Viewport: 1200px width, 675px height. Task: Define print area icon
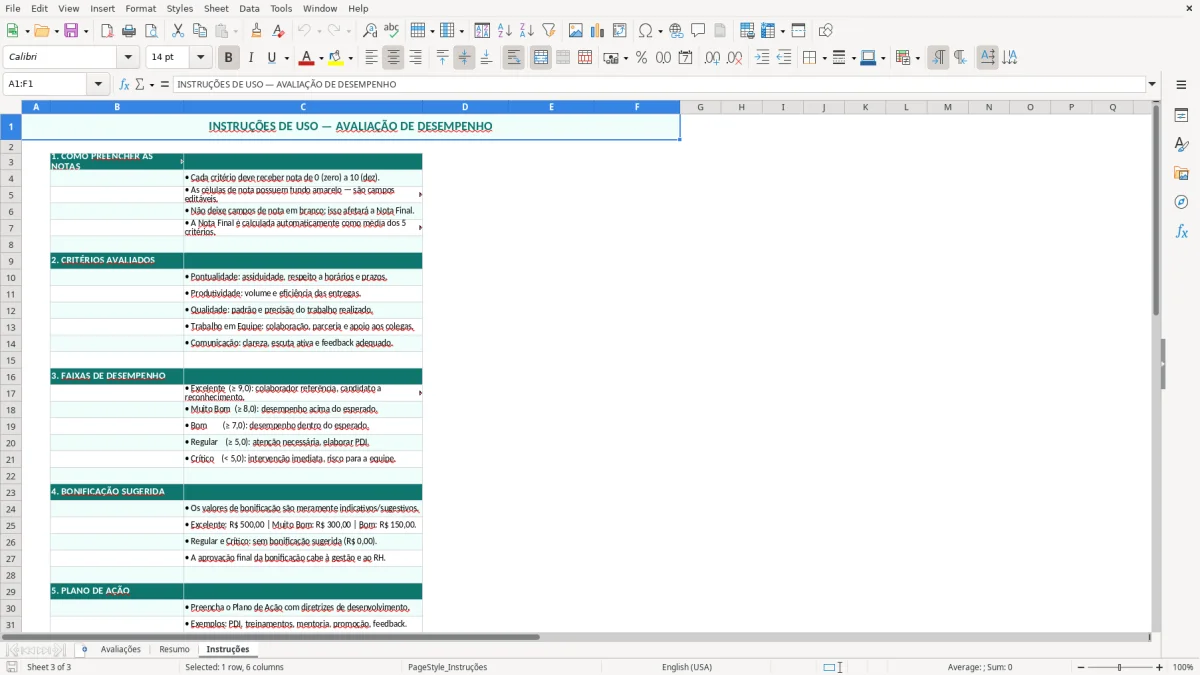point(747,31)
